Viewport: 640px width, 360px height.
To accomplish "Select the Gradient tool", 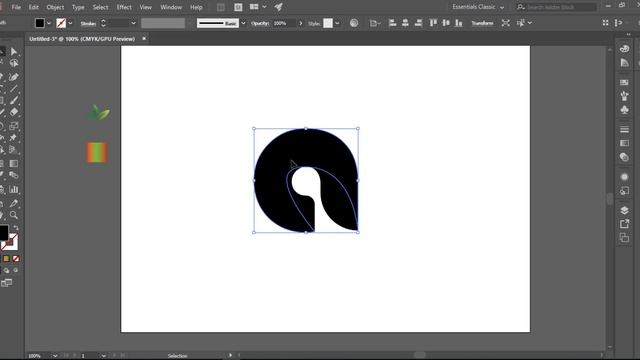I will coord(13,164).
